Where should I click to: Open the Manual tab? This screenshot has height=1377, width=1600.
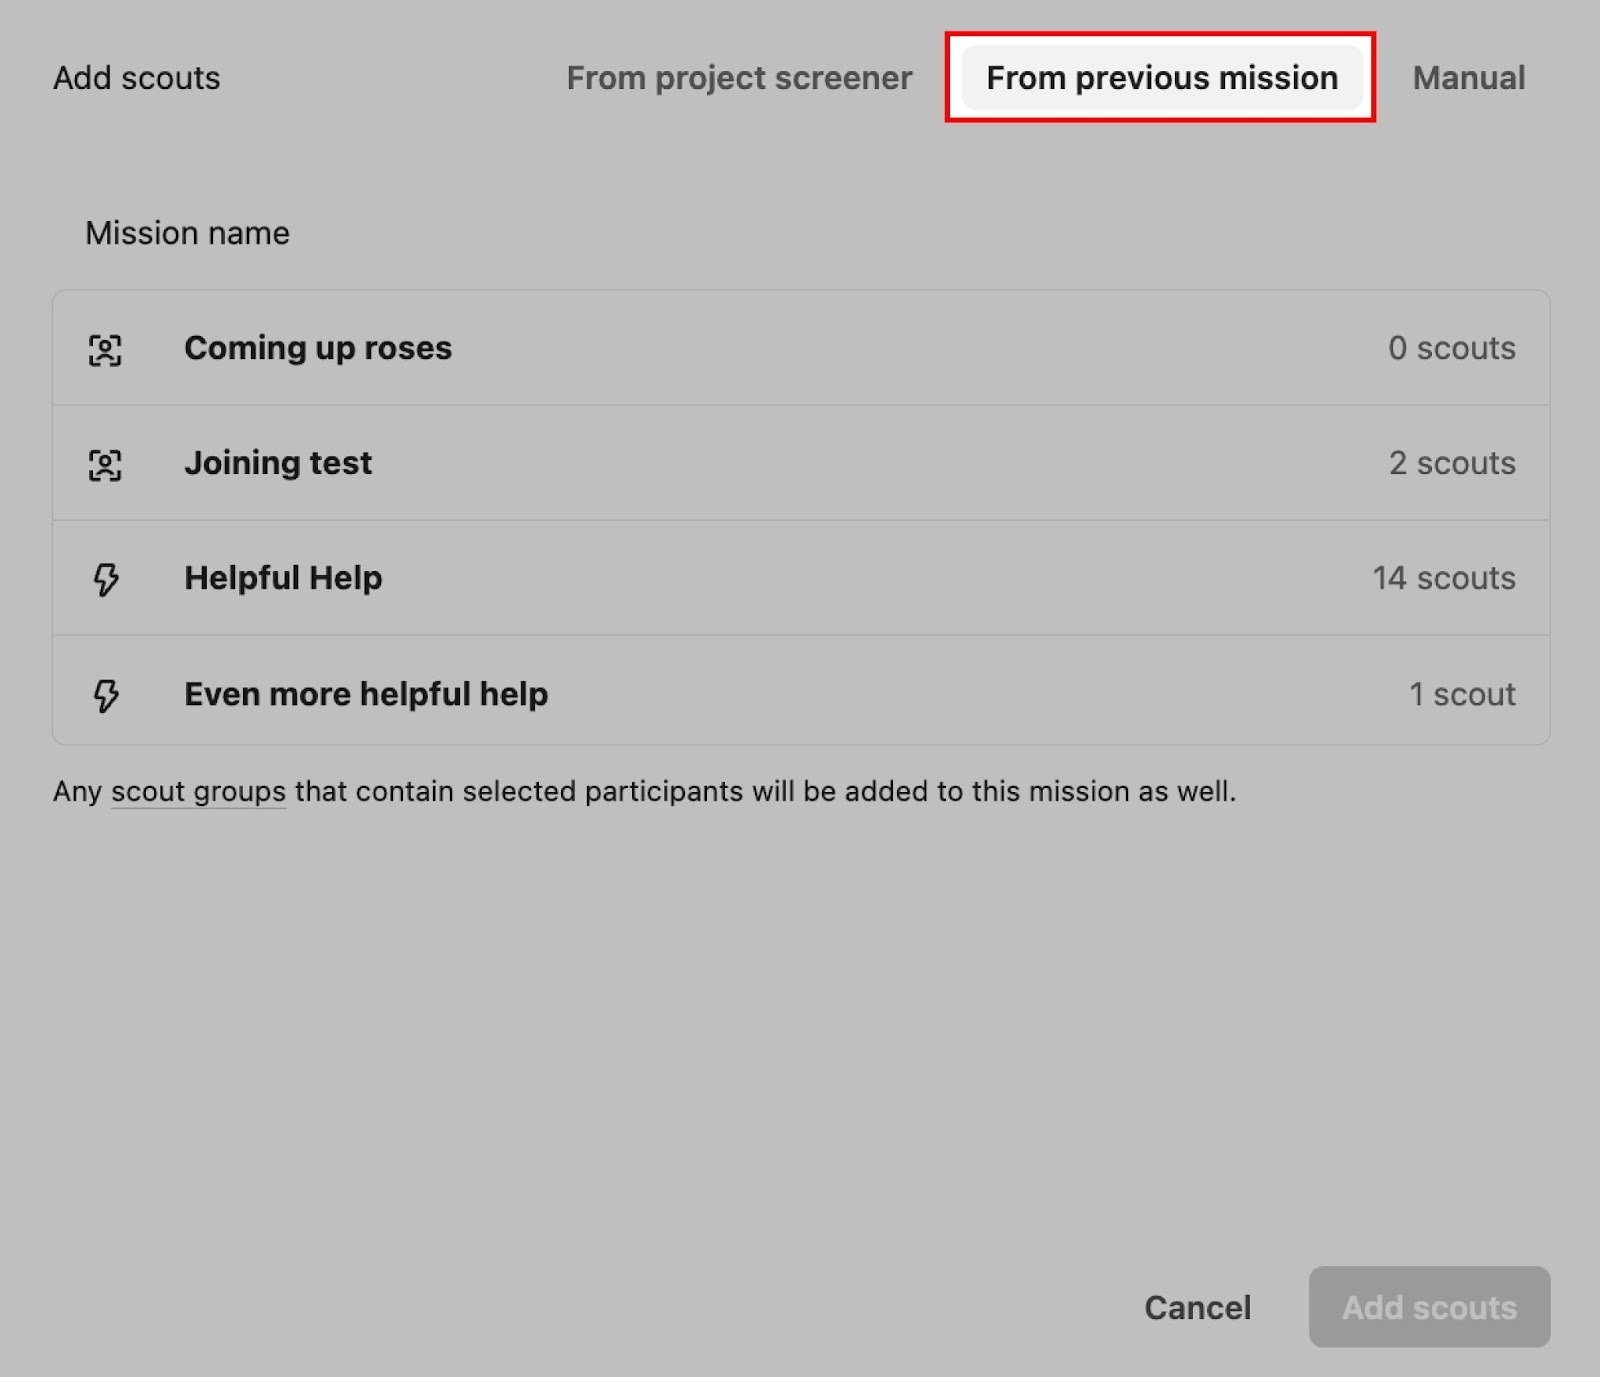1468,78
